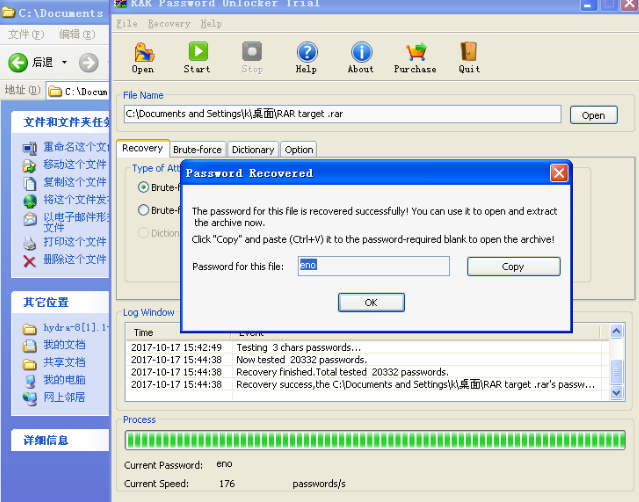
Task: Select the 'Recovery success' log row
Action: [364, 384]
